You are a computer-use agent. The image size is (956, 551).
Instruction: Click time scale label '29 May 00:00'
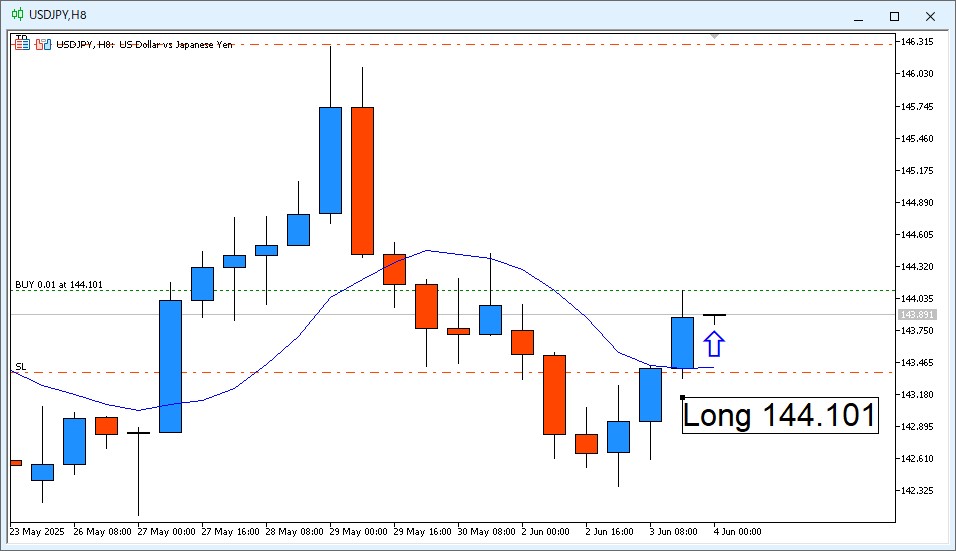coord(358,531)
